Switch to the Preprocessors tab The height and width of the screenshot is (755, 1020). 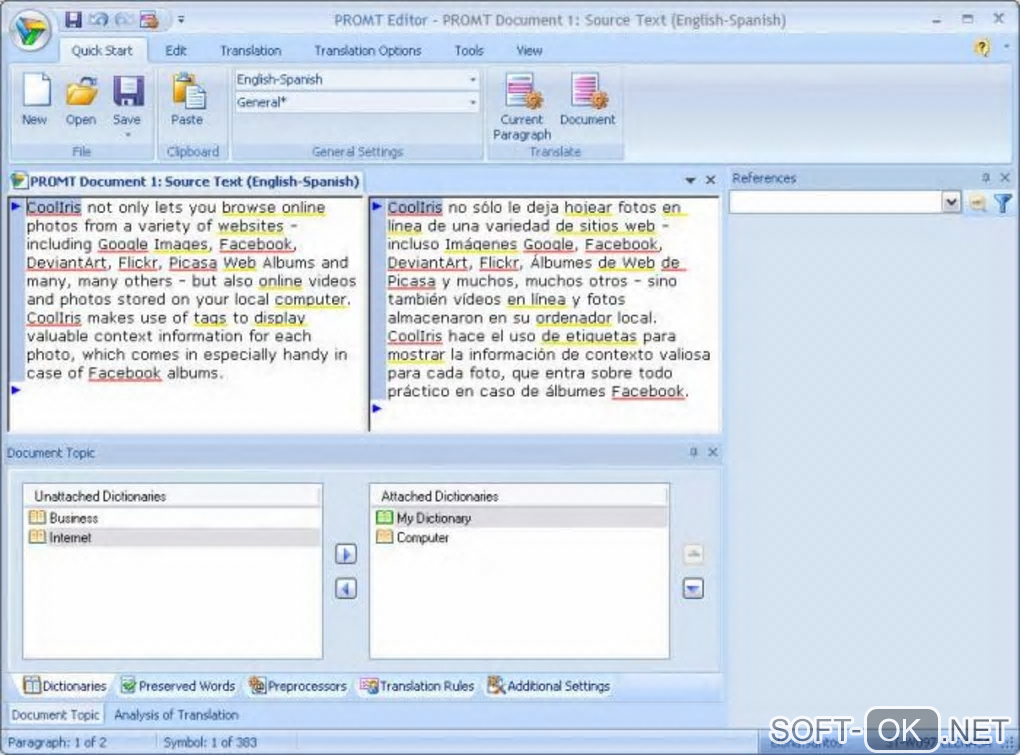coord(298,686)
